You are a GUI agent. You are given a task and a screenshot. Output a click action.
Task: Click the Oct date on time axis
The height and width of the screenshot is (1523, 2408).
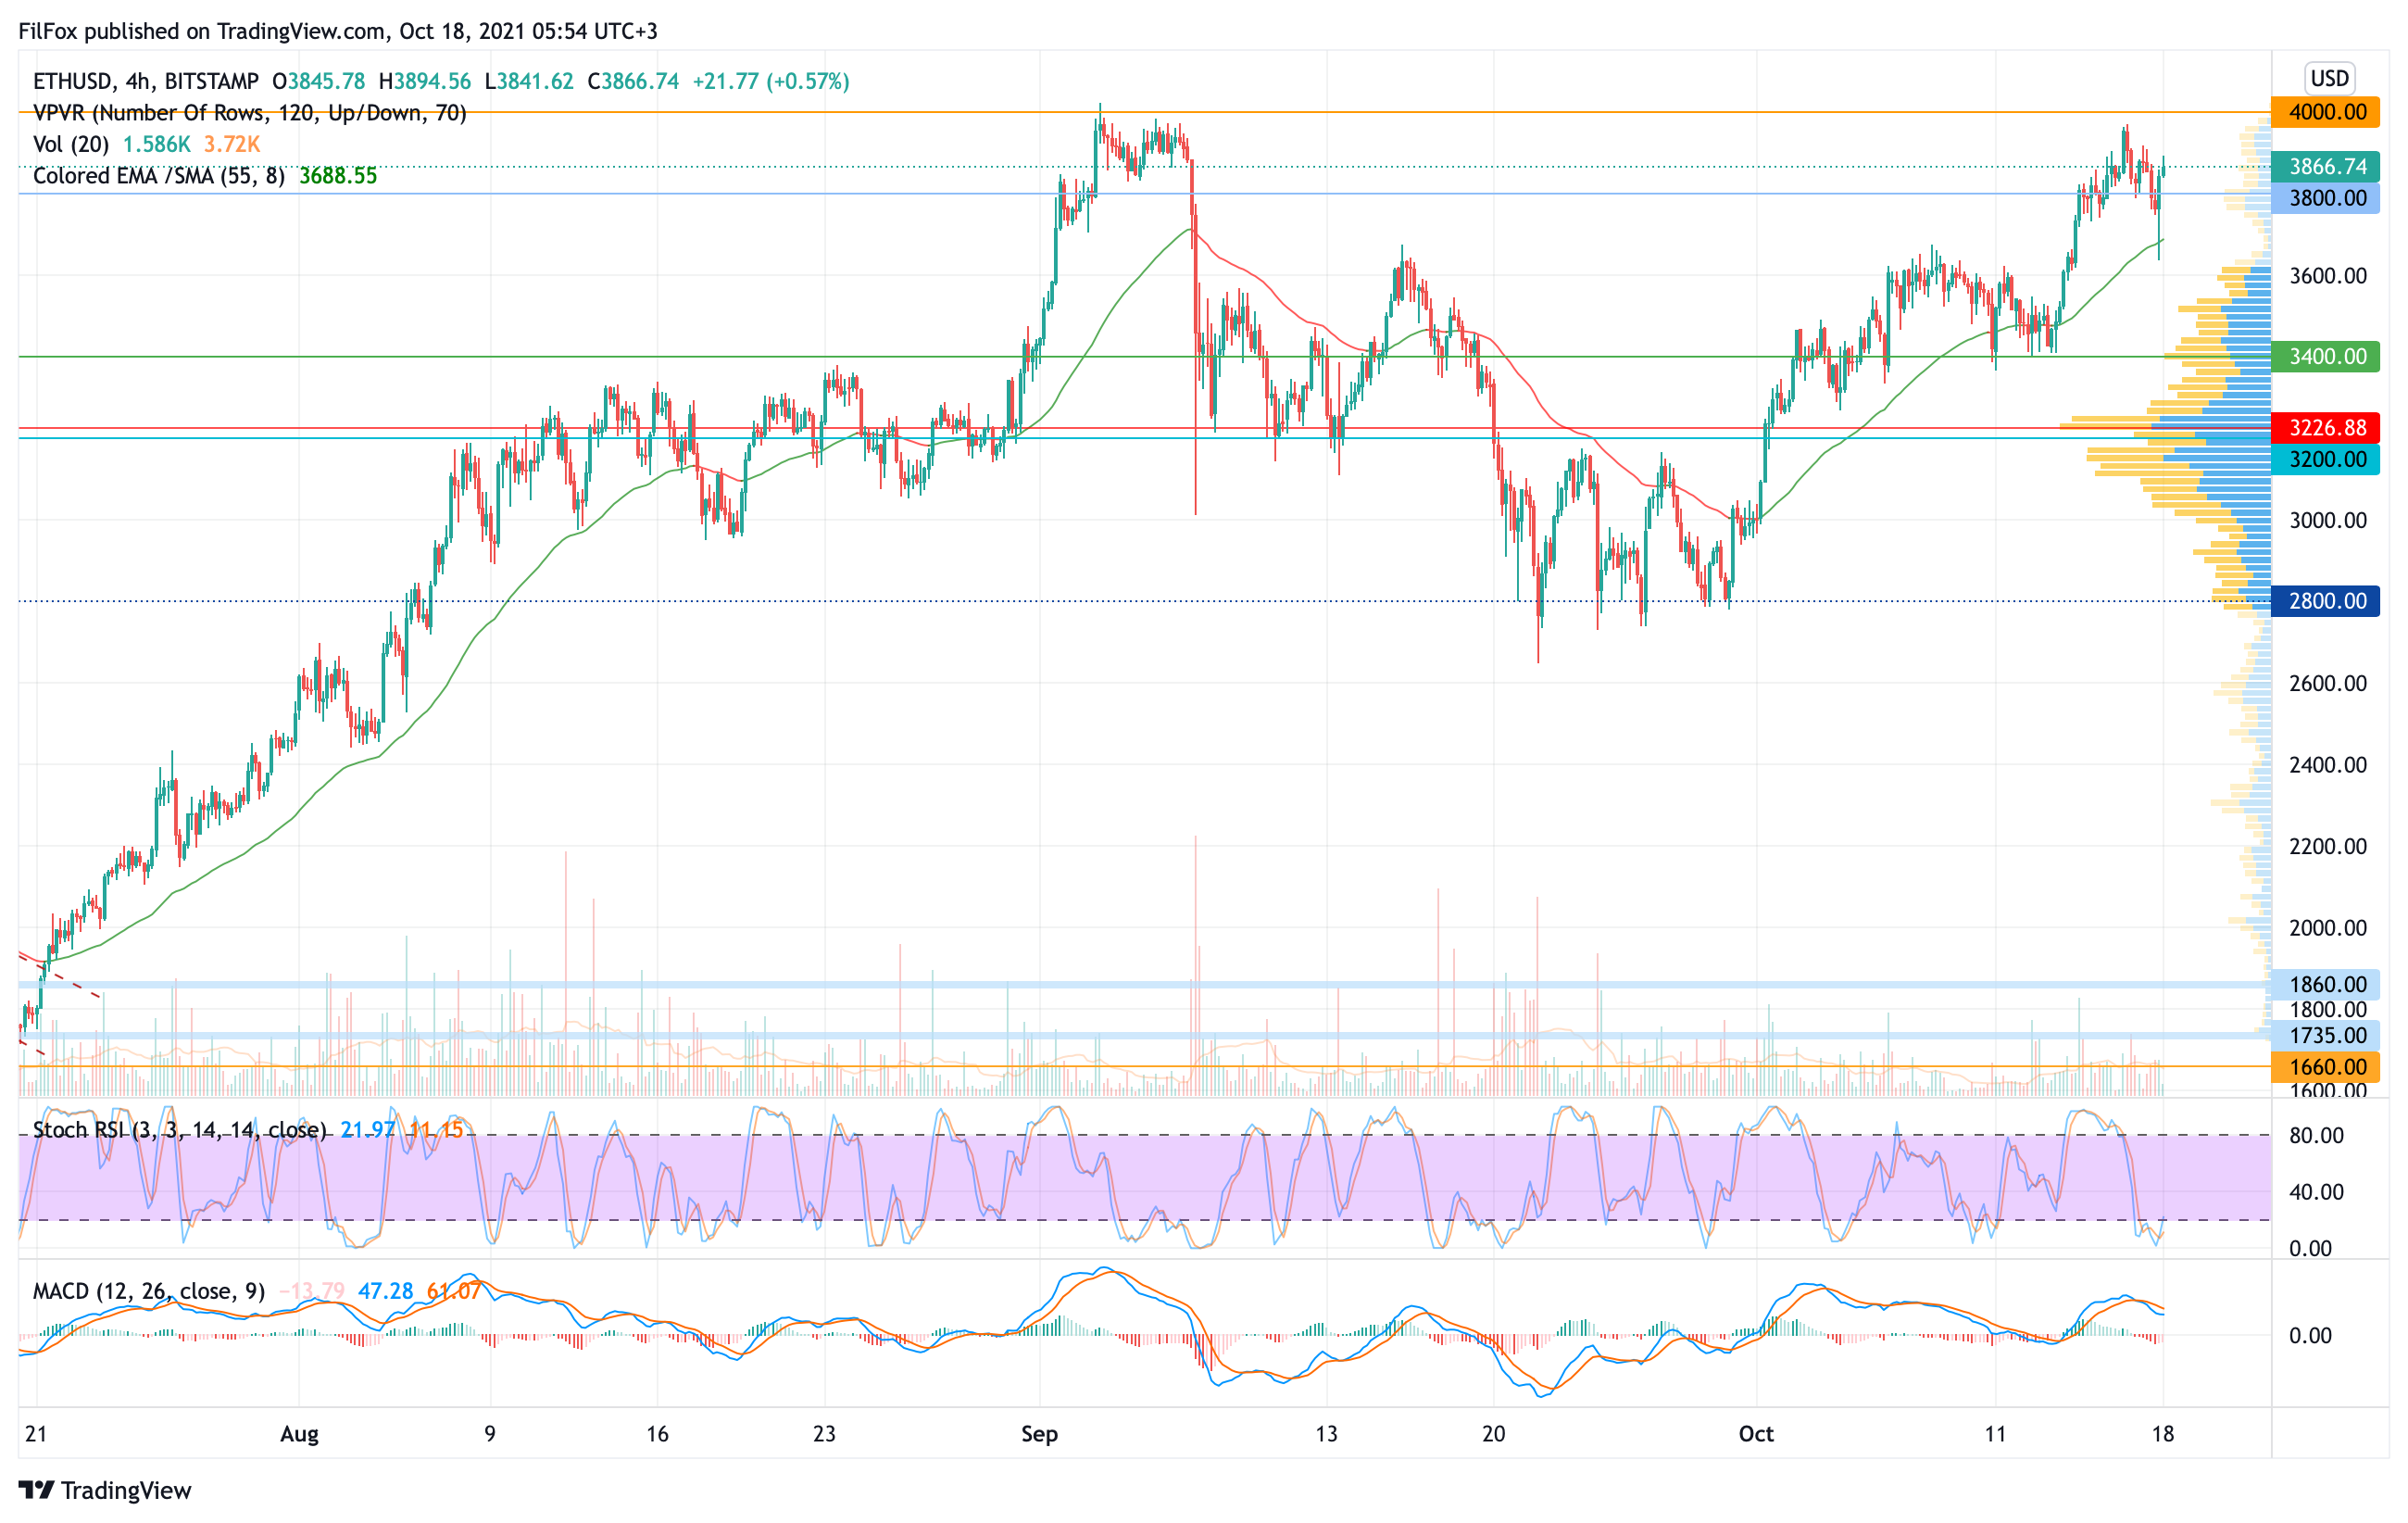tap(1756, 1434)
